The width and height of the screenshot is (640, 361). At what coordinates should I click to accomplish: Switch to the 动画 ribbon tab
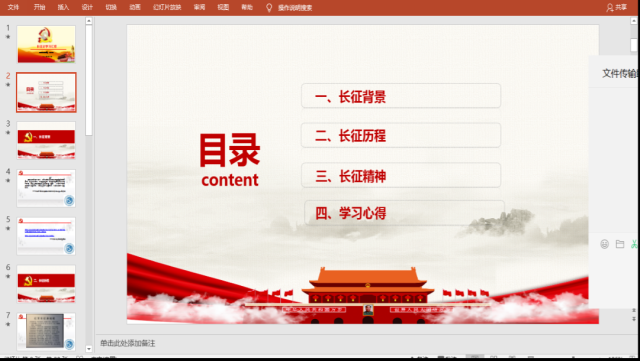[135, 7]
